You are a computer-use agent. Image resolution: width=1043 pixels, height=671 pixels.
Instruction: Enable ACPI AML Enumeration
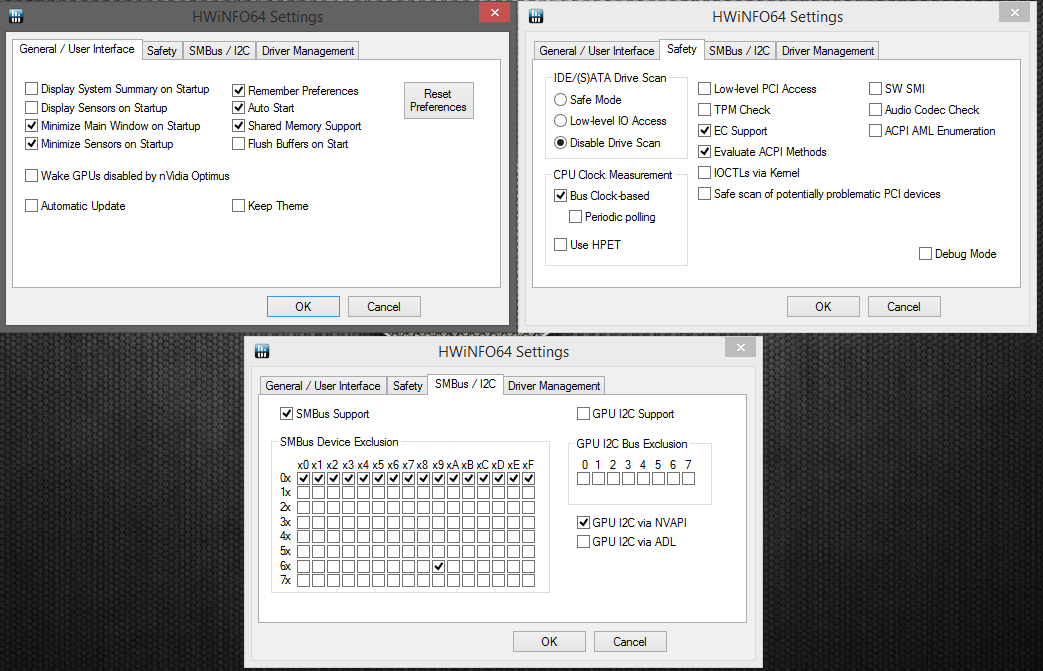(932, 131)
